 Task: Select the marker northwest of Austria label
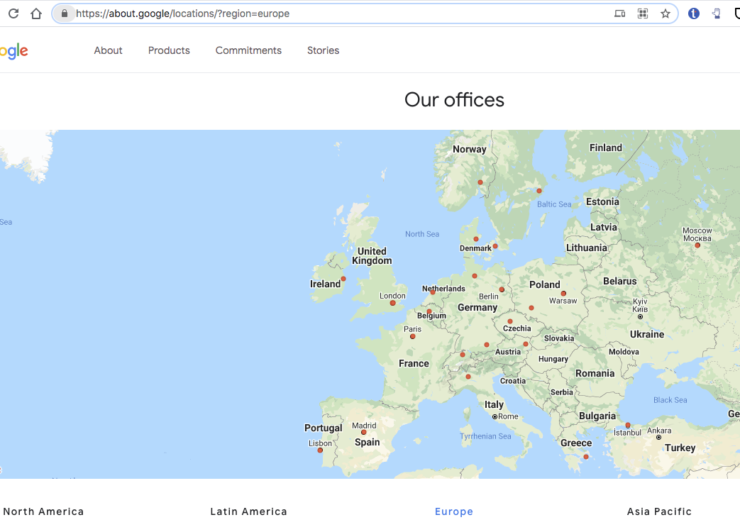(x=487, y=345)
